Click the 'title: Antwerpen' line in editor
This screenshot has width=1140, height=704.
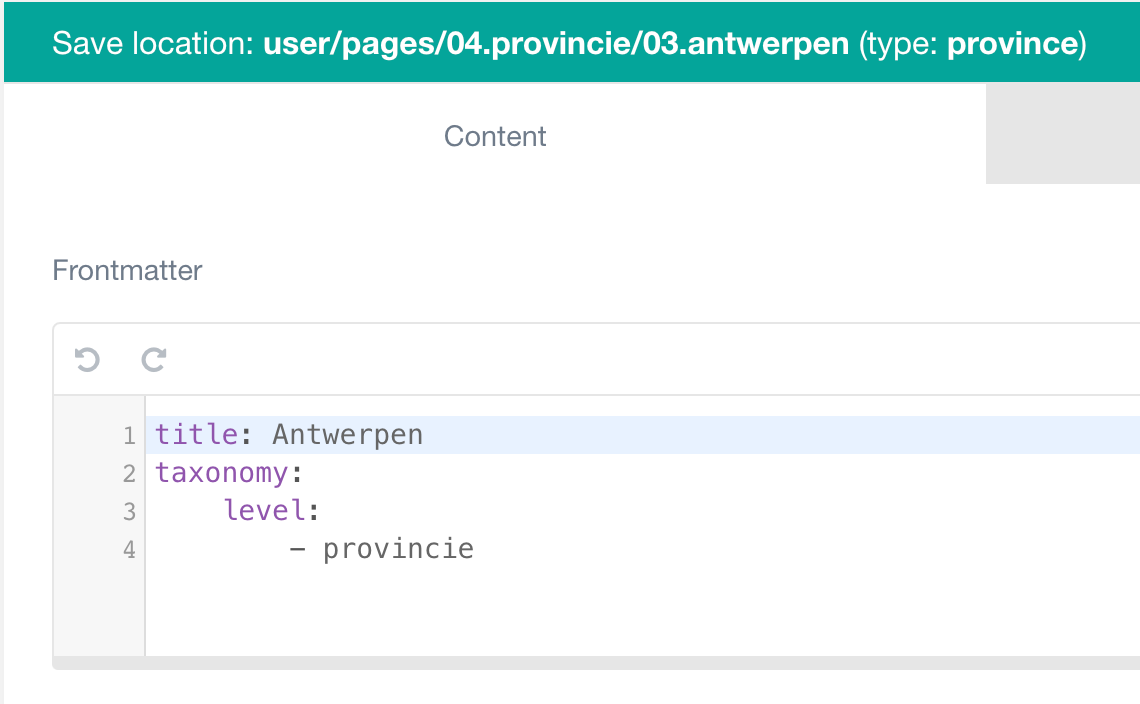click(x=289, y=435)
